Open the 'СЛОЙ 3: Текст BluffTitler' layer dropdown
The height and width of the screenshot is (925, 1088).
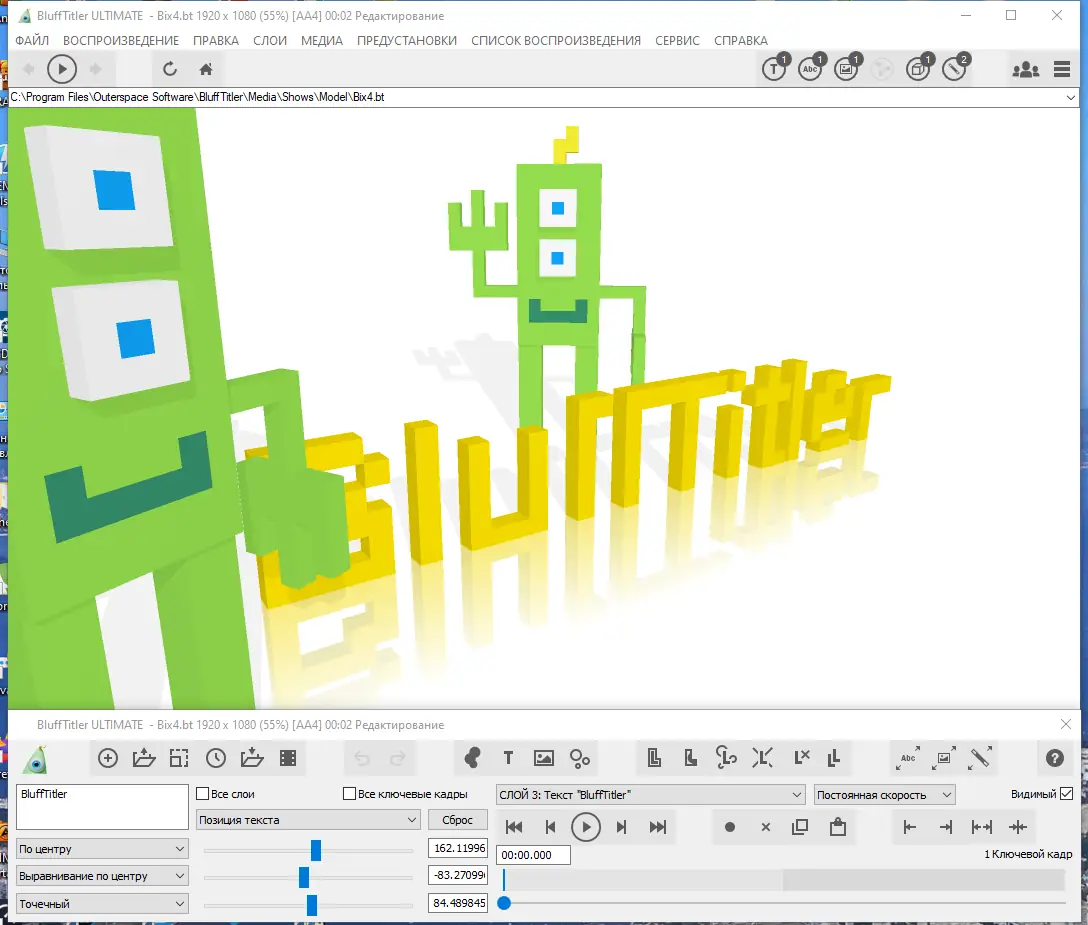coord(650,795)
